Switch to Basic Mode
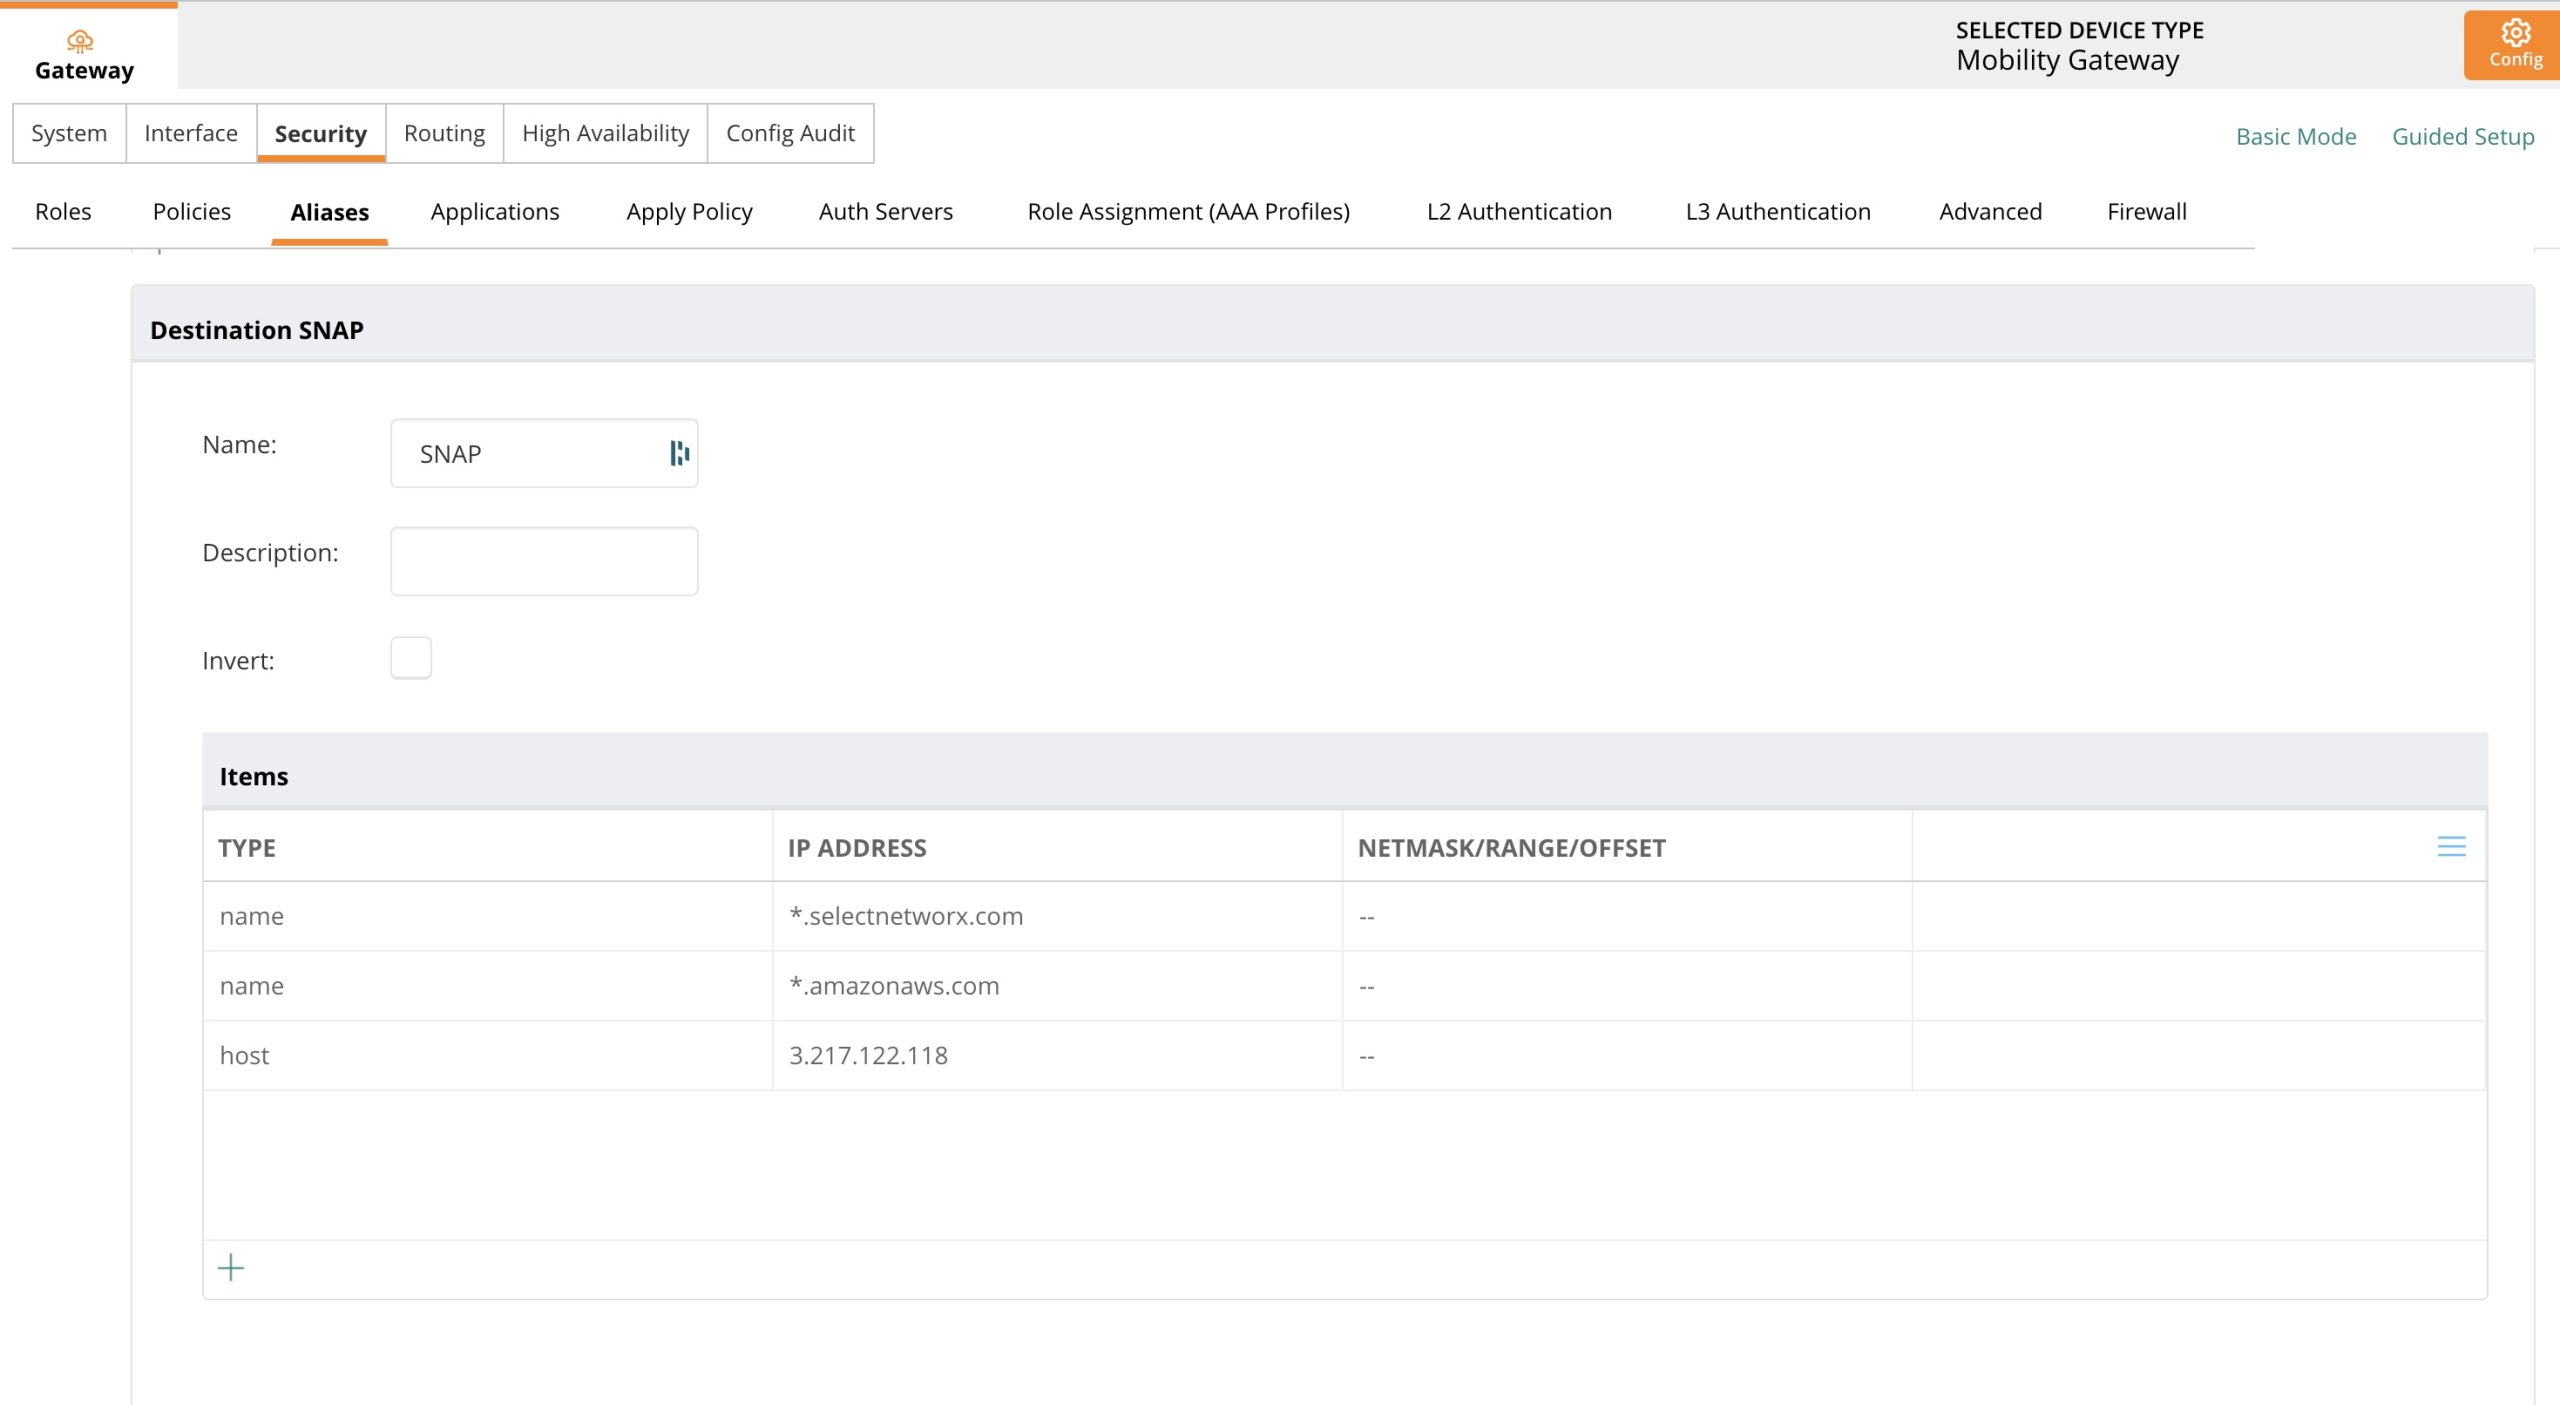Image resolution: width=2560 pixels, height=1405 pixels. click(2295, 137)
